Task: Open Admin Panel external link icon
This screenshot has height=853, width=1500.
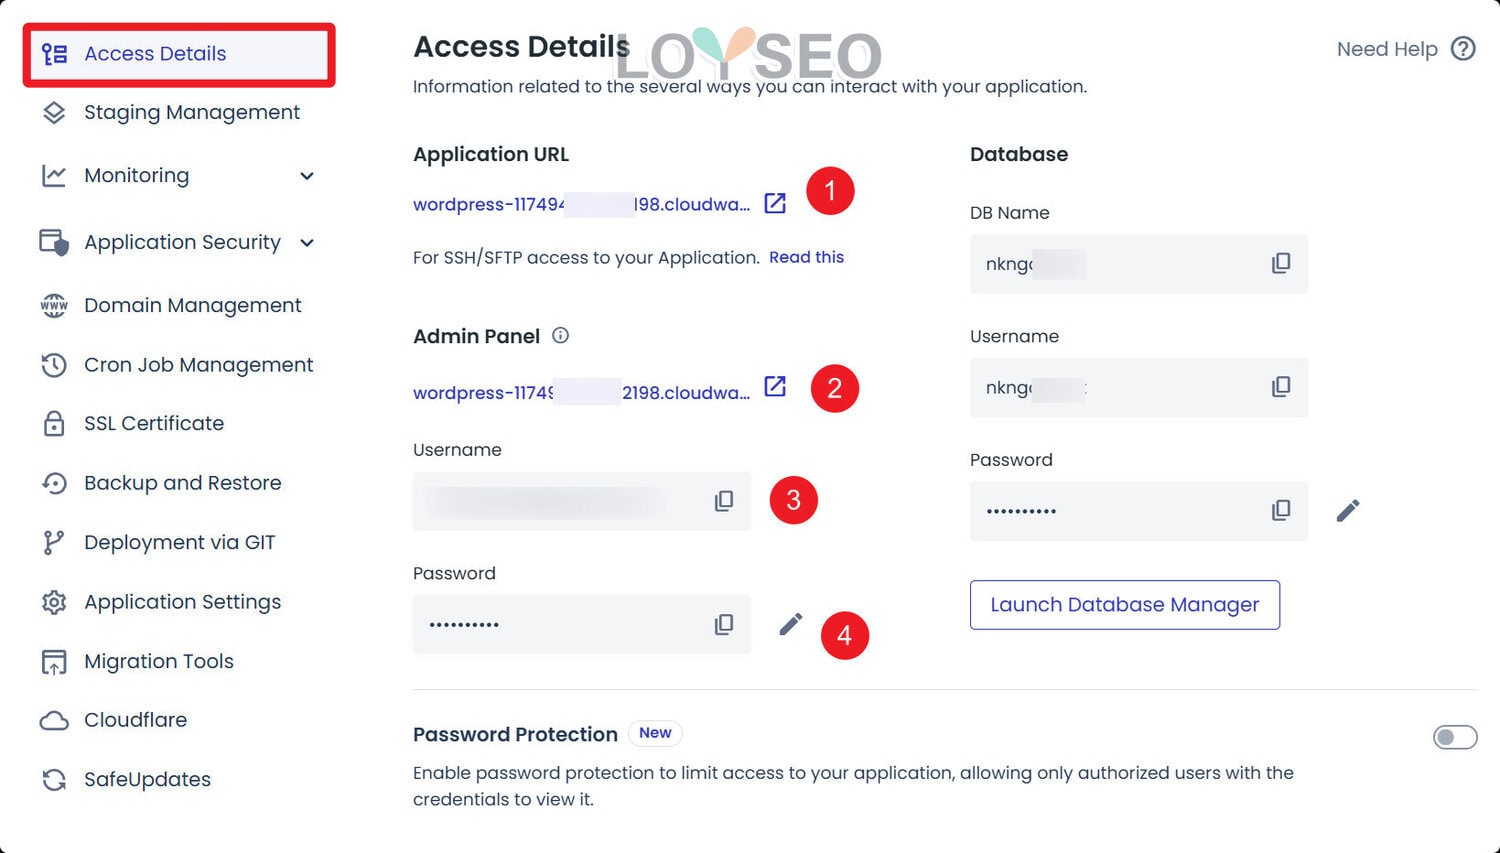Action: [775, 387]
